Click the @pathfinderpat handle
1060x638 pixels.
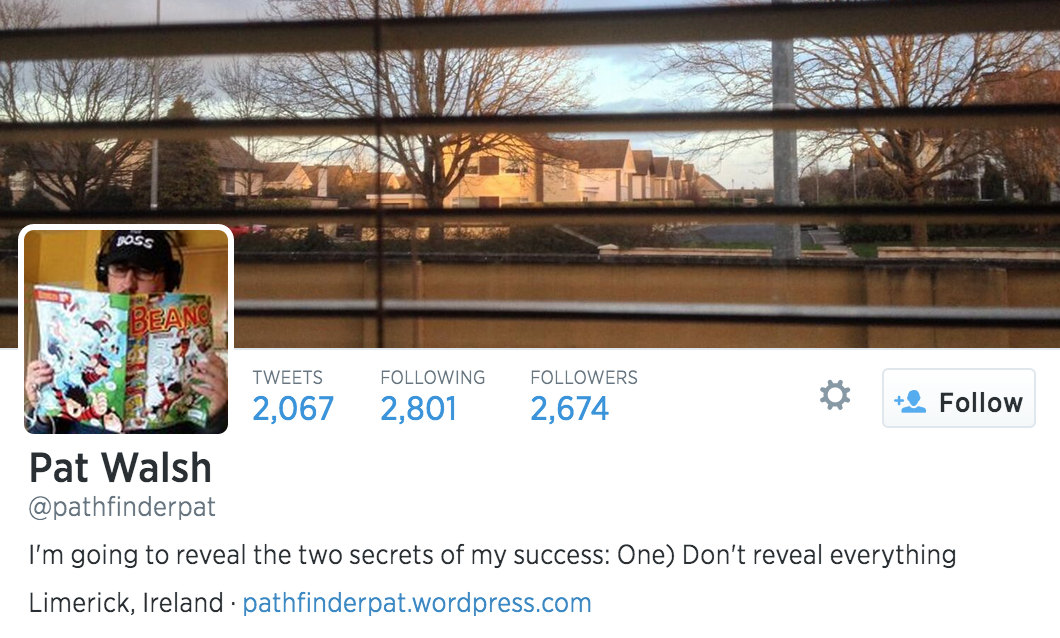122,508
